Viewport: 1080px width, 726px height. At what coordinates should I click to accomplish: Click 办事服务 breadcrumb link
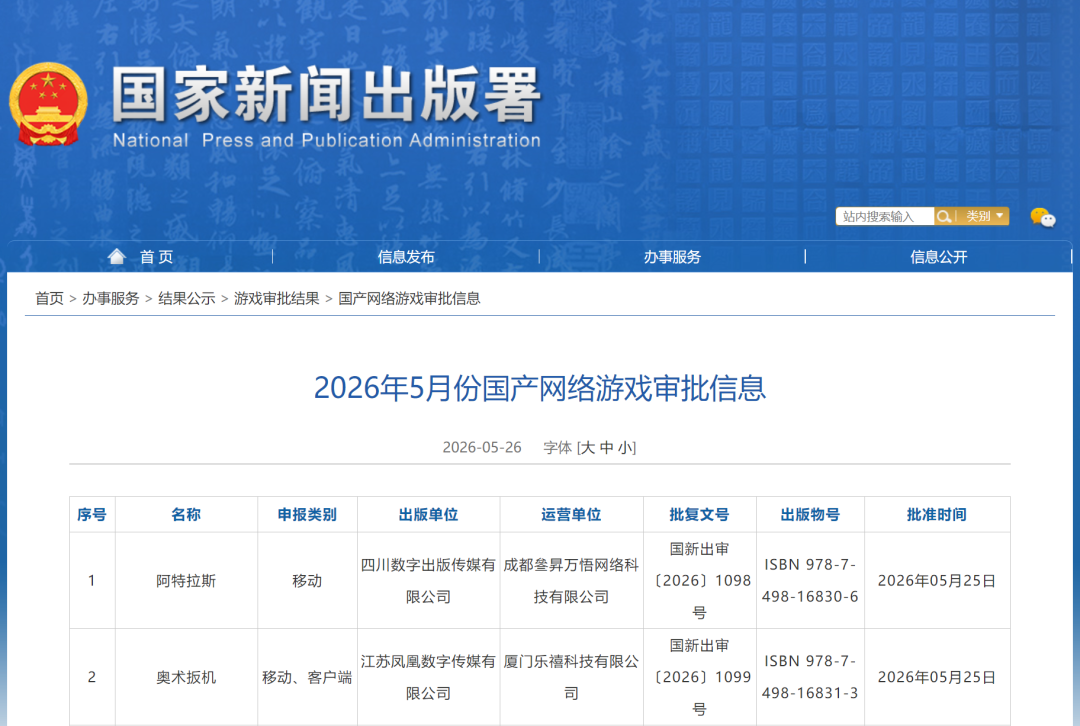click(x=110, y=298)
